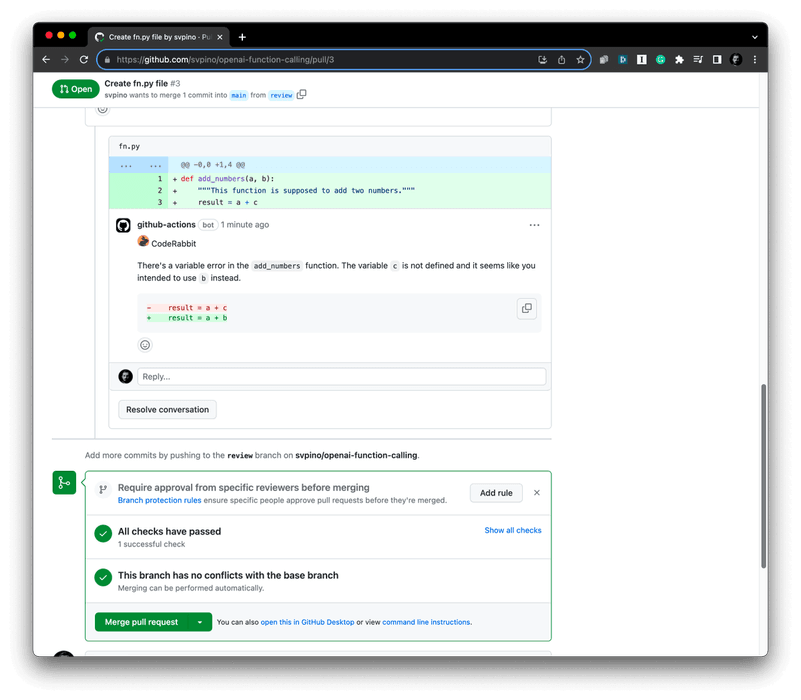Click the '1 minute ago' timestamp

click(245, 225)
